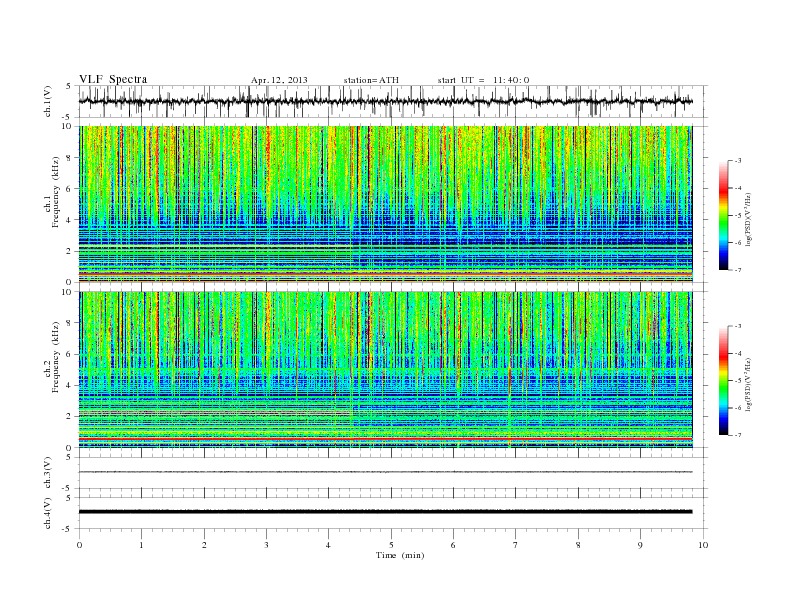This screenshot has width=792, height=612.
Task: Click the 'station=ATH' label
Action: coord(371,80)
